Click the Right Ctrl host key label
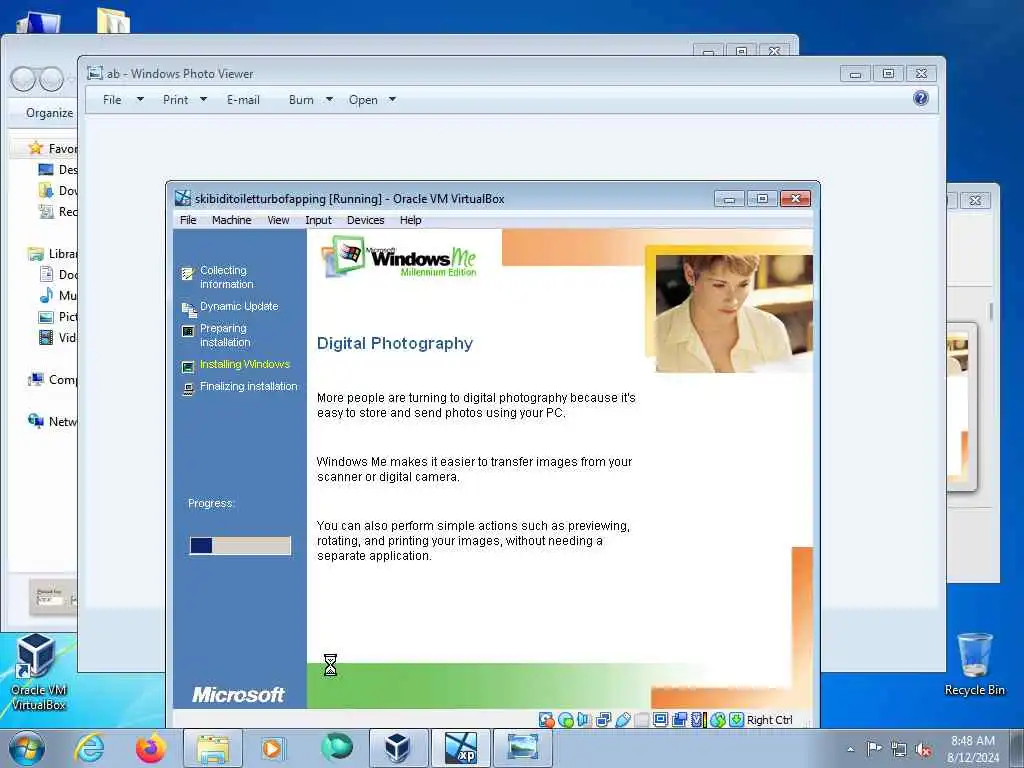 coord(769,720)
